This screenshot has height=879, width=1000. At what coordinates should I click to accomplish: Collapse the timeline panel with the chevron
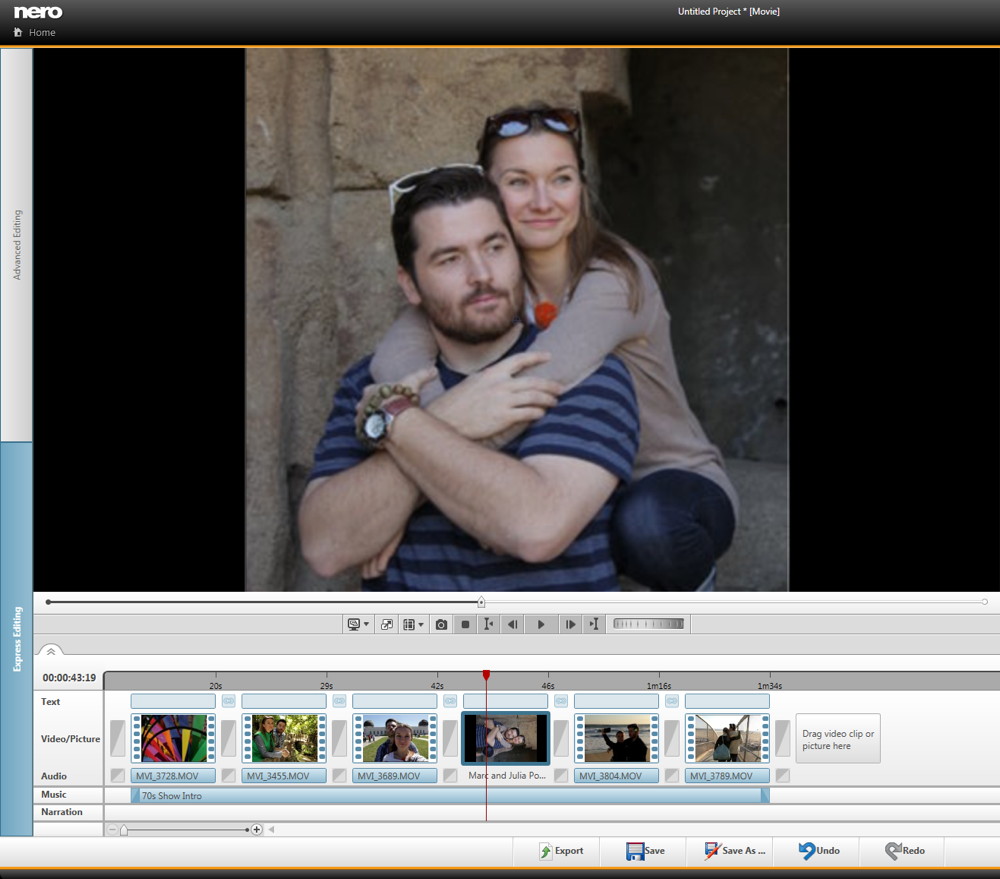[51, 651]
